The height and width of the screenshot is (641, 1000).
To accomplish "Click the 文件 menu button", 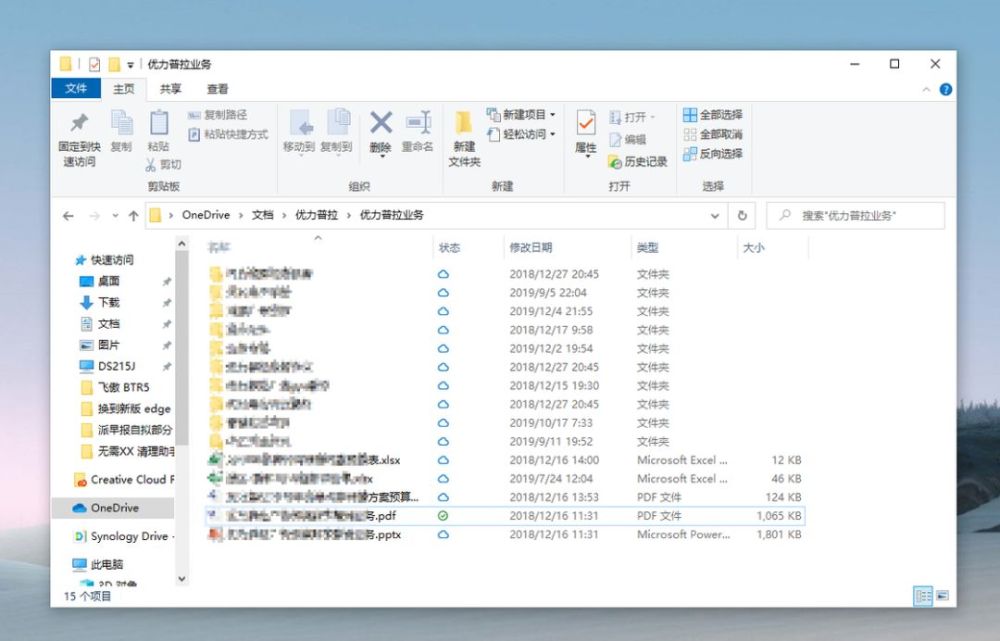I will point(76,89).
